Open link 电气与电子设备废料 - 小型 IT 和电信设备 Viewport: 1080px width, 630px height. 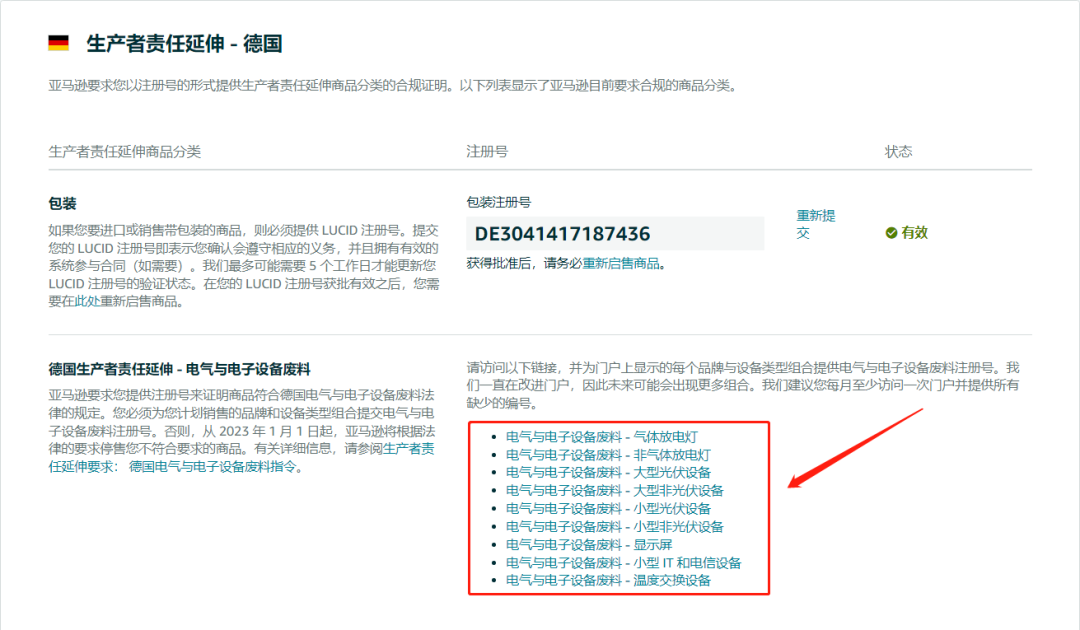(x=623, y=563)
